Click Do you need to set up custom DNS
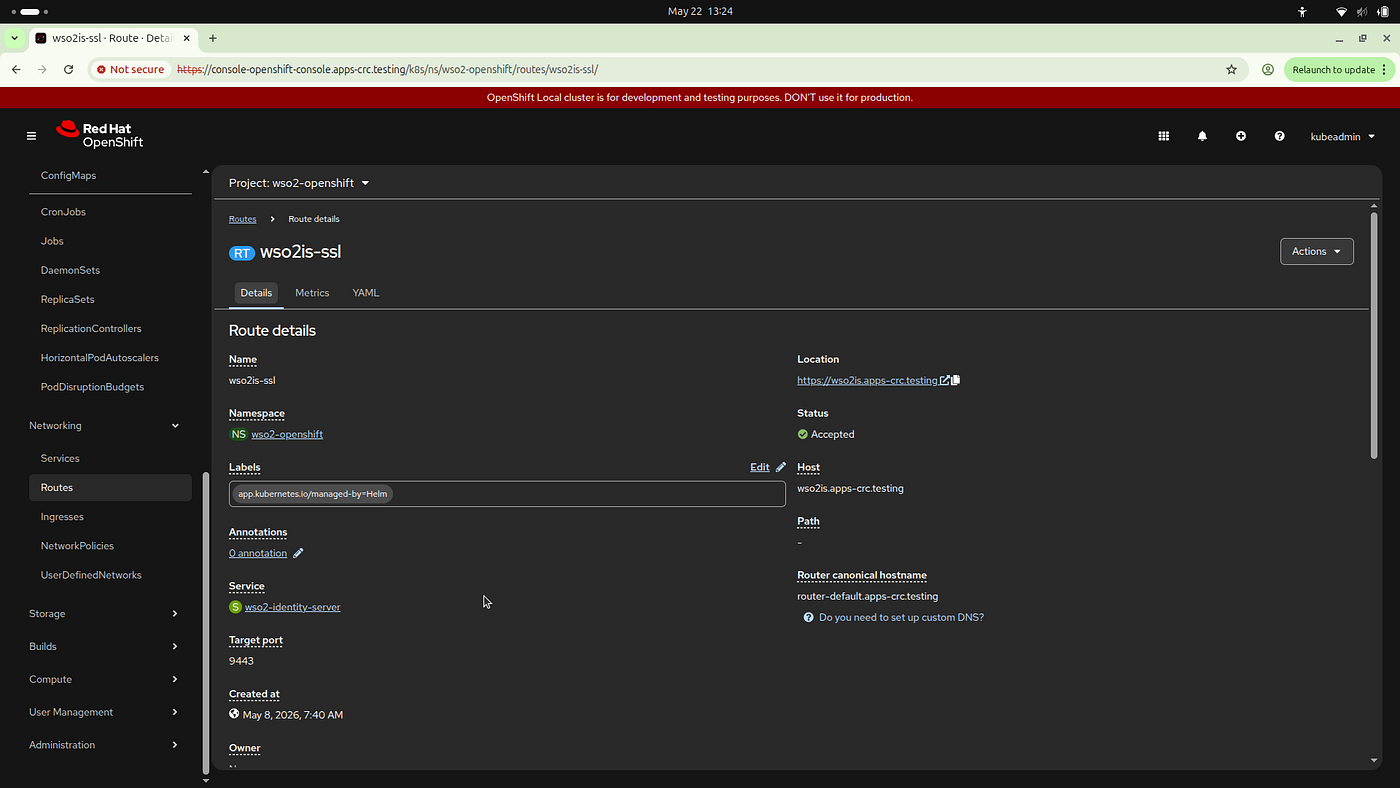Screen dimensions: 1400x788 (901, 617)
